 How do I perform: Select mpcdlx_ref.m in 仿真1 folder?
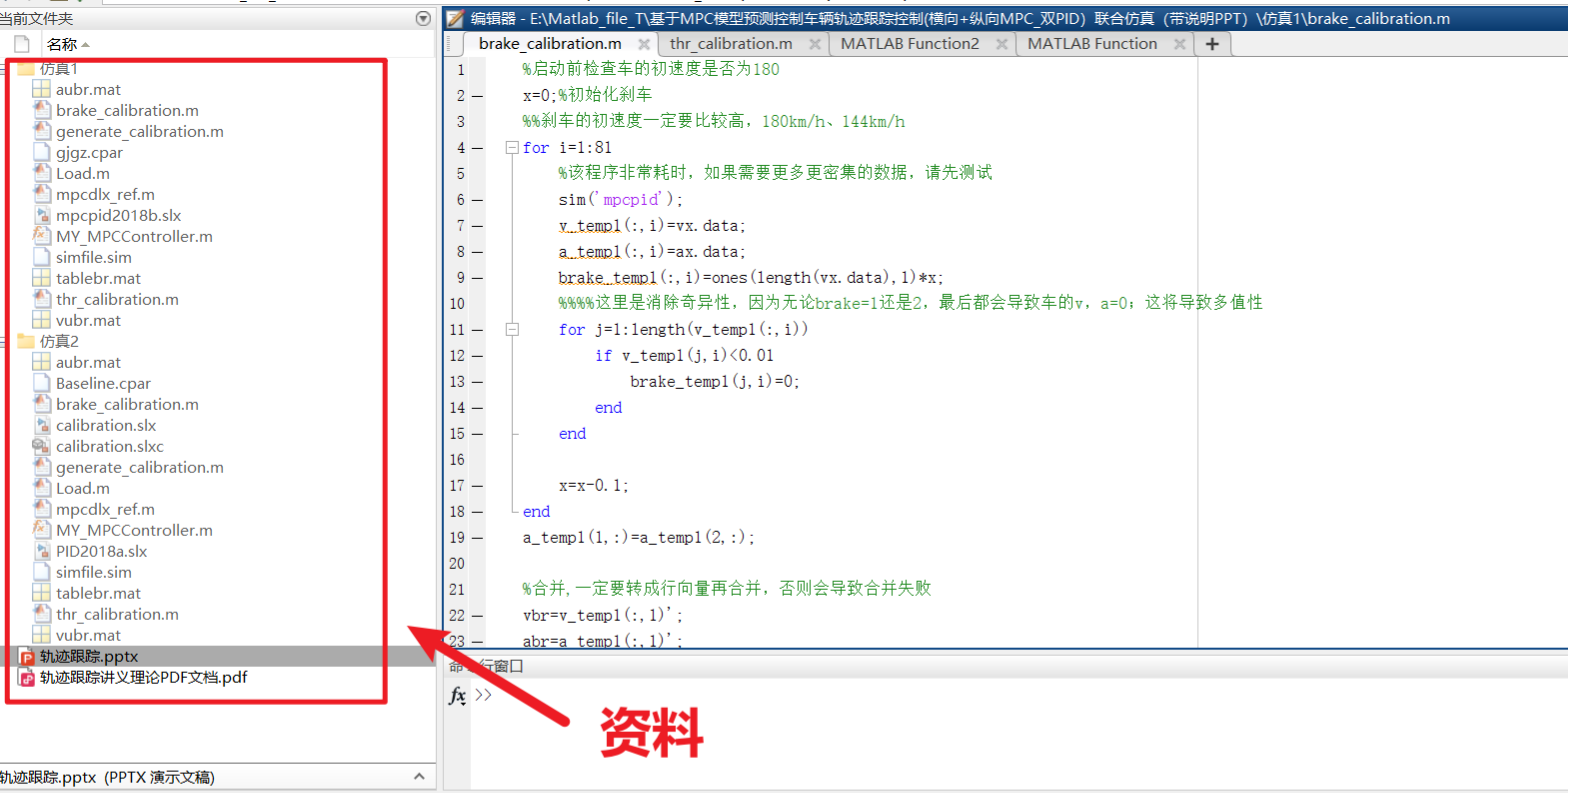pyautogui.click(x=105, y=194)
